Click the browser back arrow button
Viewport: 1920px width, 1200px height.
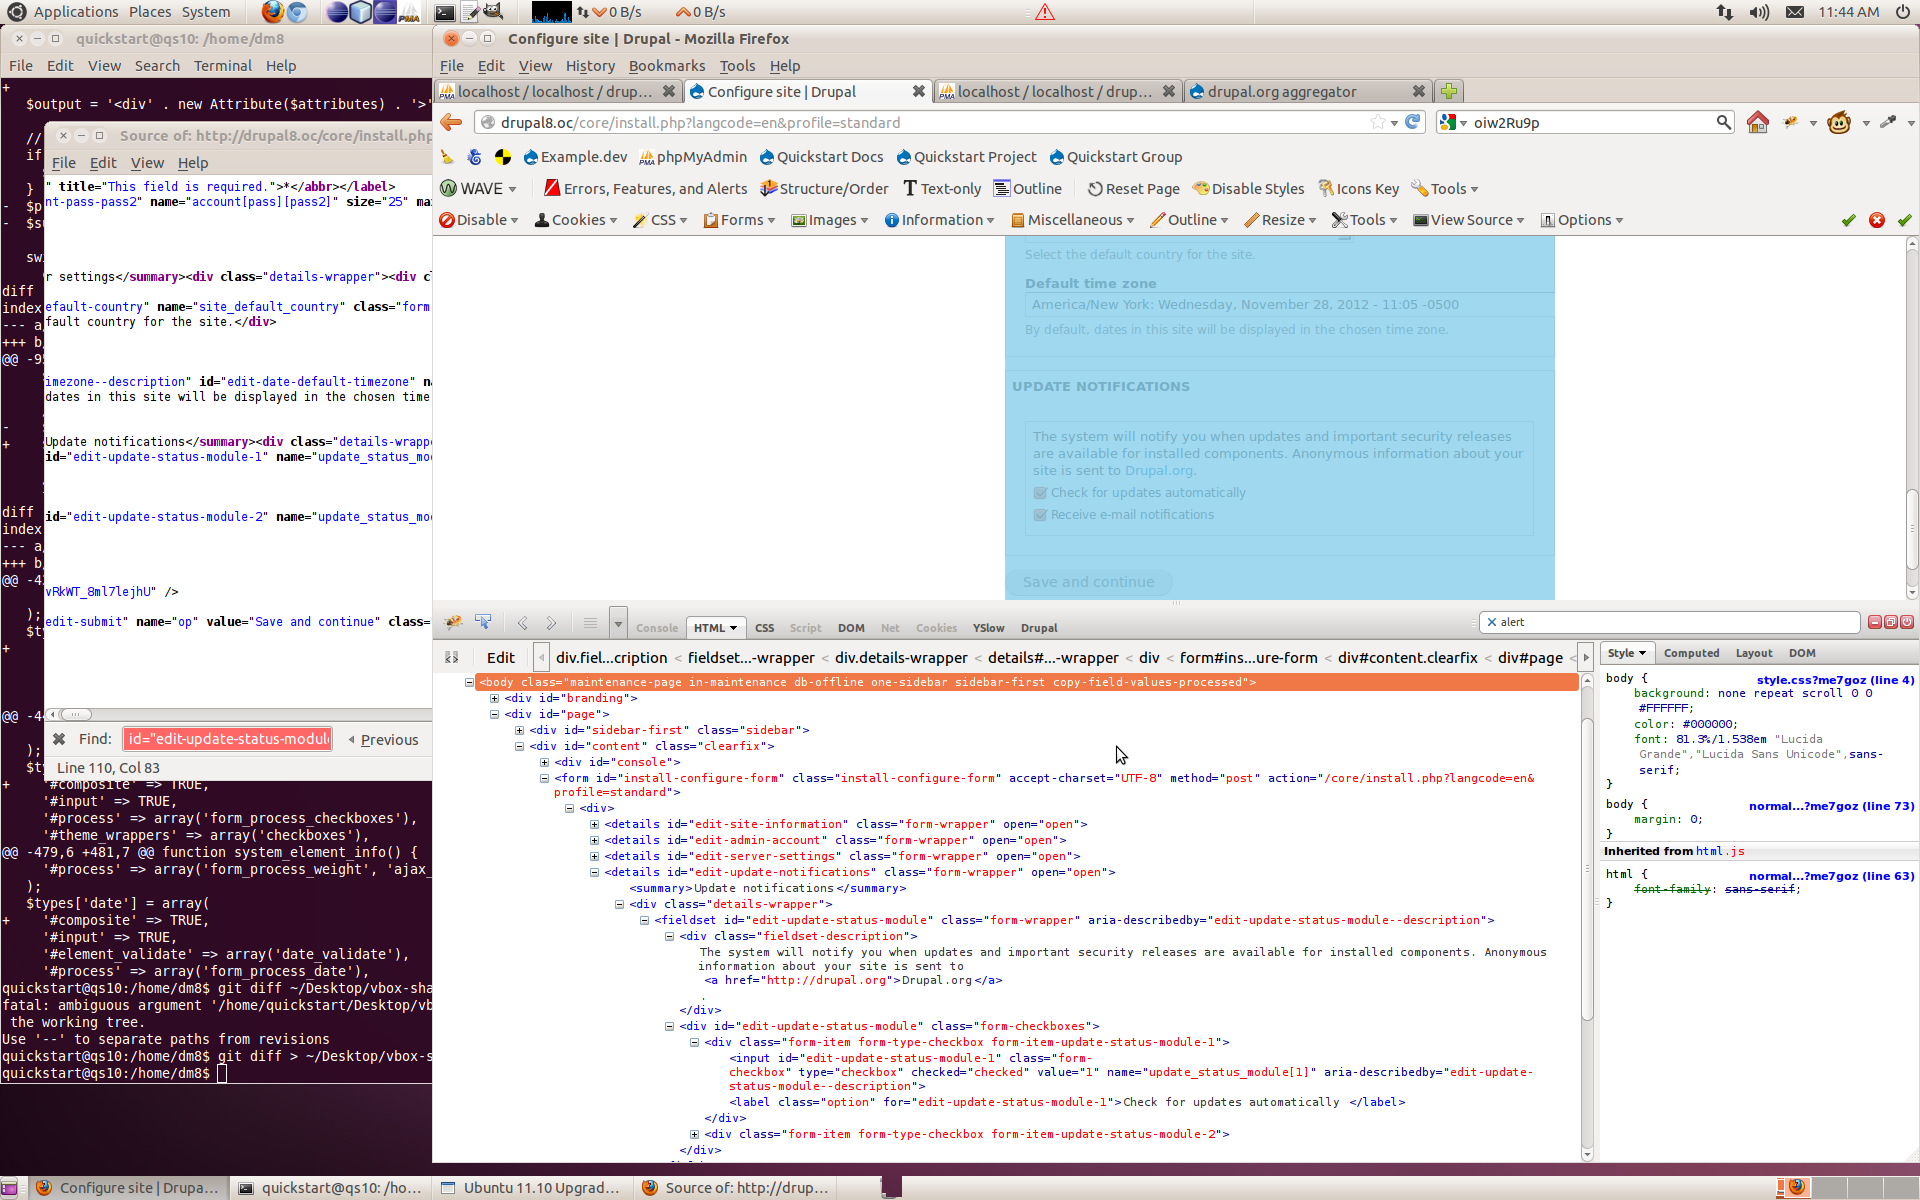click(452, 122)
